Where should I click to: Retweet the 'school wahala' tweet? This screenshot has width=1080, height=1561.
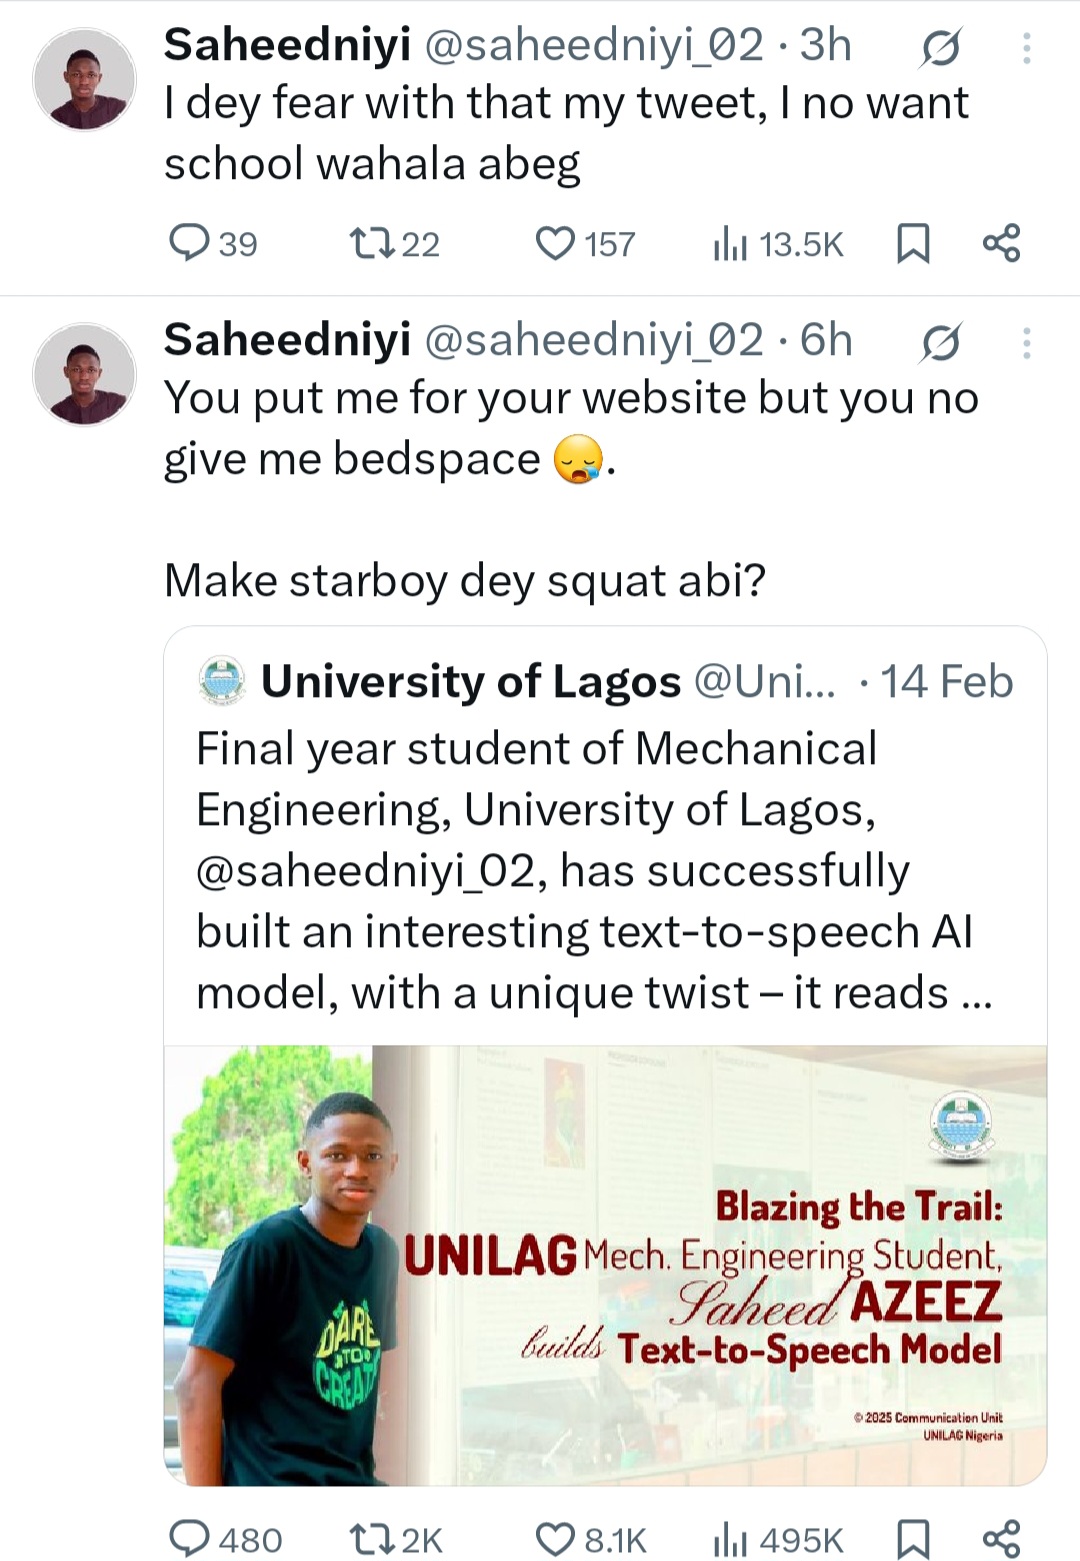[x=395, y=243]
